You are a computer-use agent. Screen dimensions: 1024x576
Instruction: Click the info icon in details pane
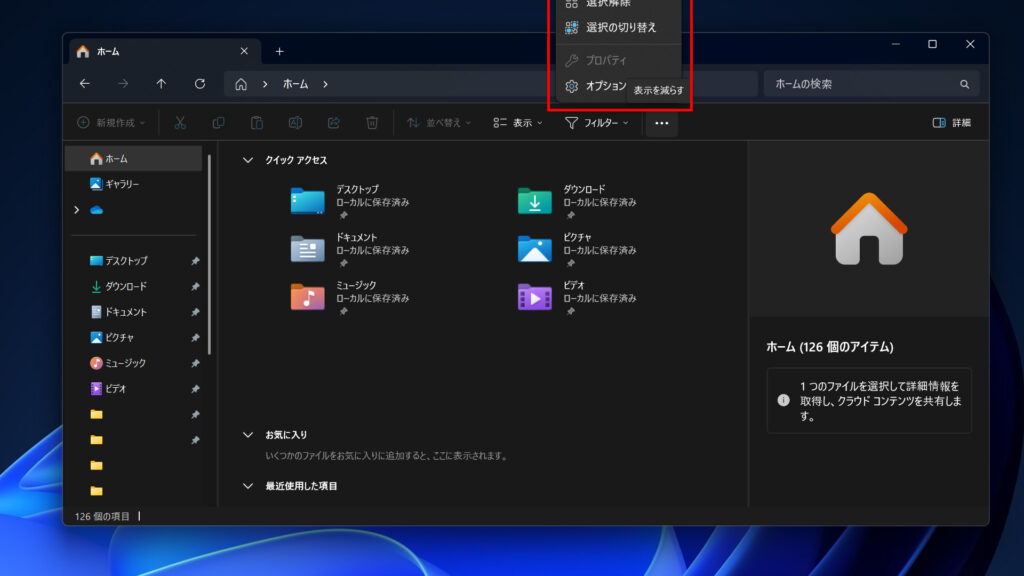coord(783,400)
